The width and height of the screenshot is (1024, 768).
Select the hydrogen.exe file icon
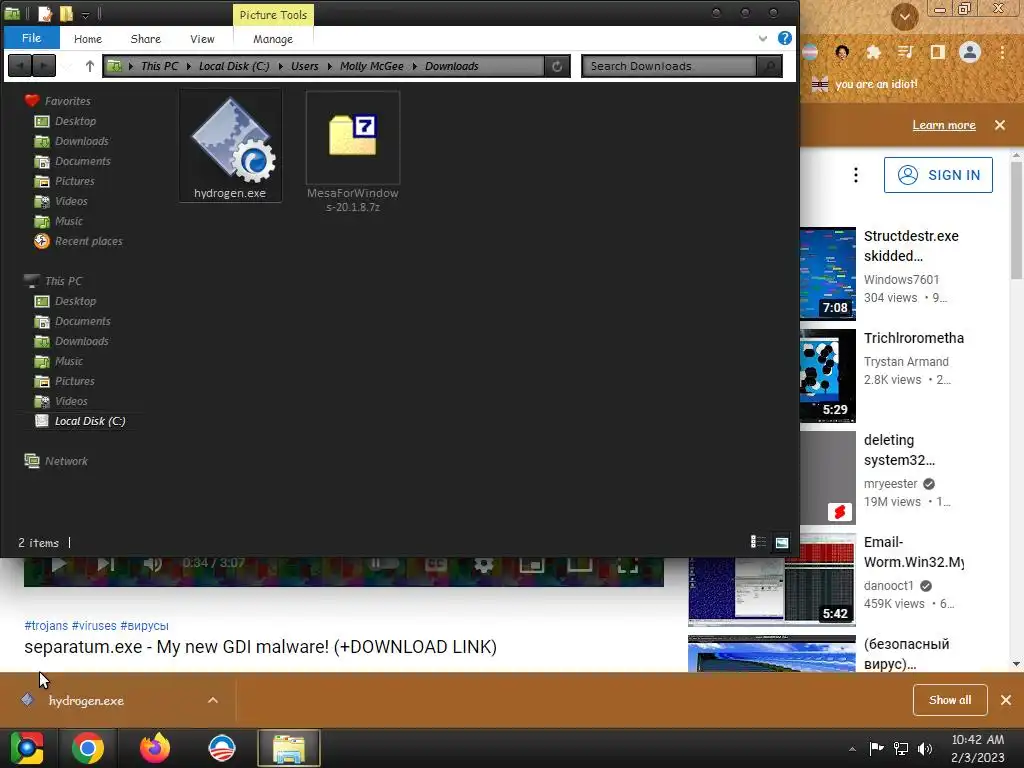point(230,146)
